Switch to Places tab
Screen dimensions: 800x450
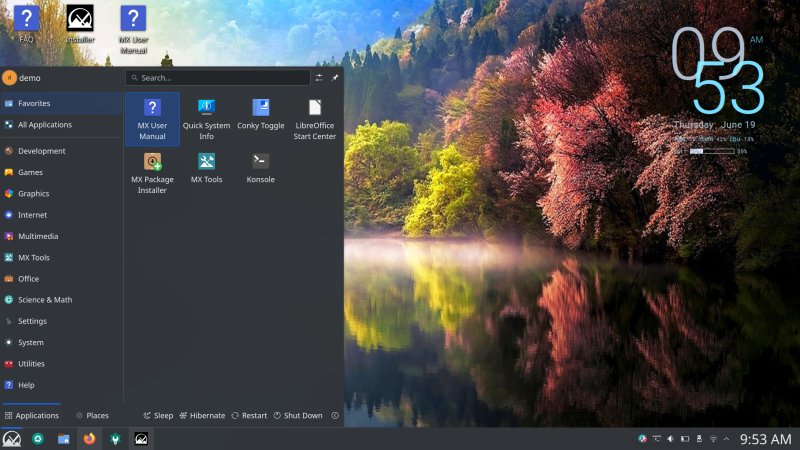(92, 415)
